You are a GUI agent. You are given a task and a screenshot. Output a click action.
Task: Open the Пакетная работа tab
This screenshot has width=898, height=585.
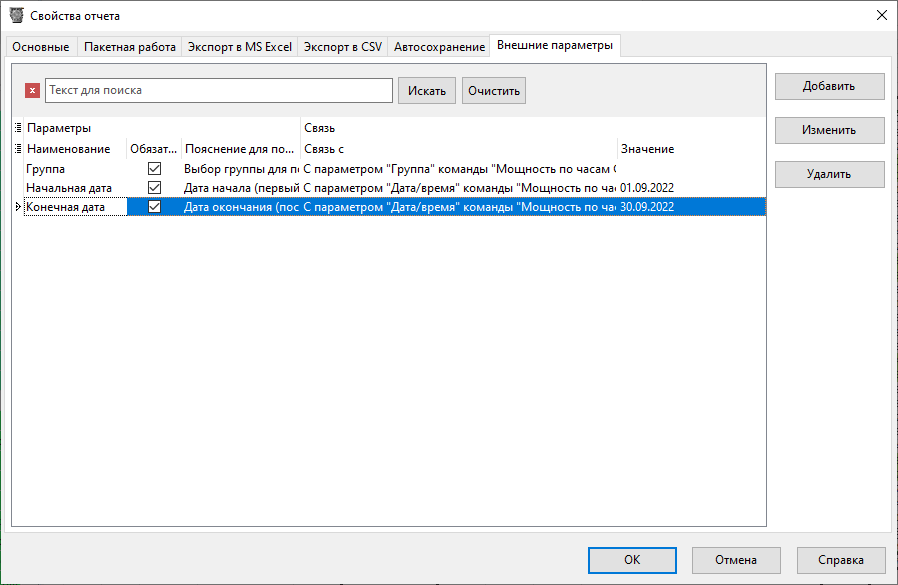tap(130, 47)
